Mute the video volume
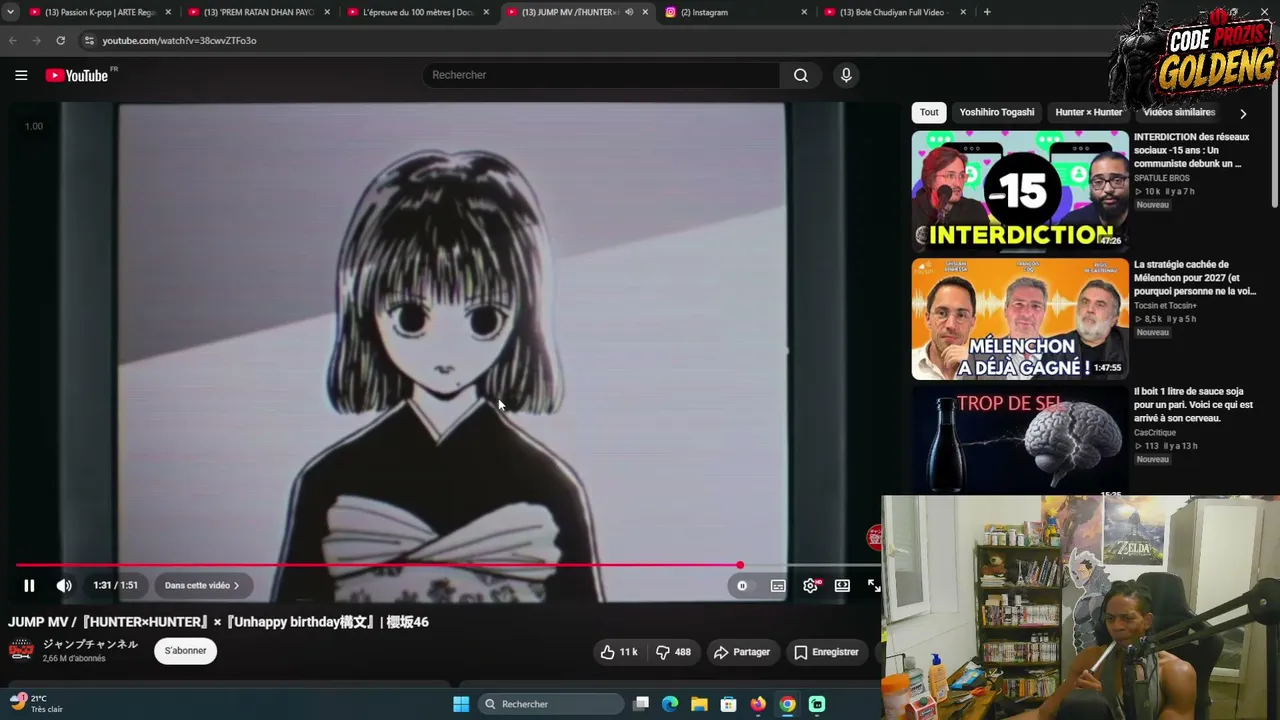 (x=64, y=586)
